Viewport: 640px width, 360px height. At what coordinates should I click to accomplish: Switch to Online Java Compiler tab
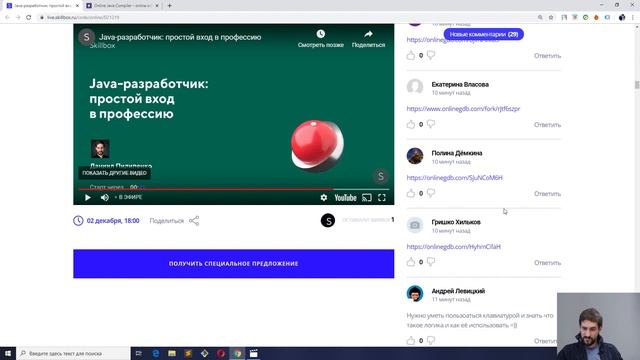click(122, 6)
